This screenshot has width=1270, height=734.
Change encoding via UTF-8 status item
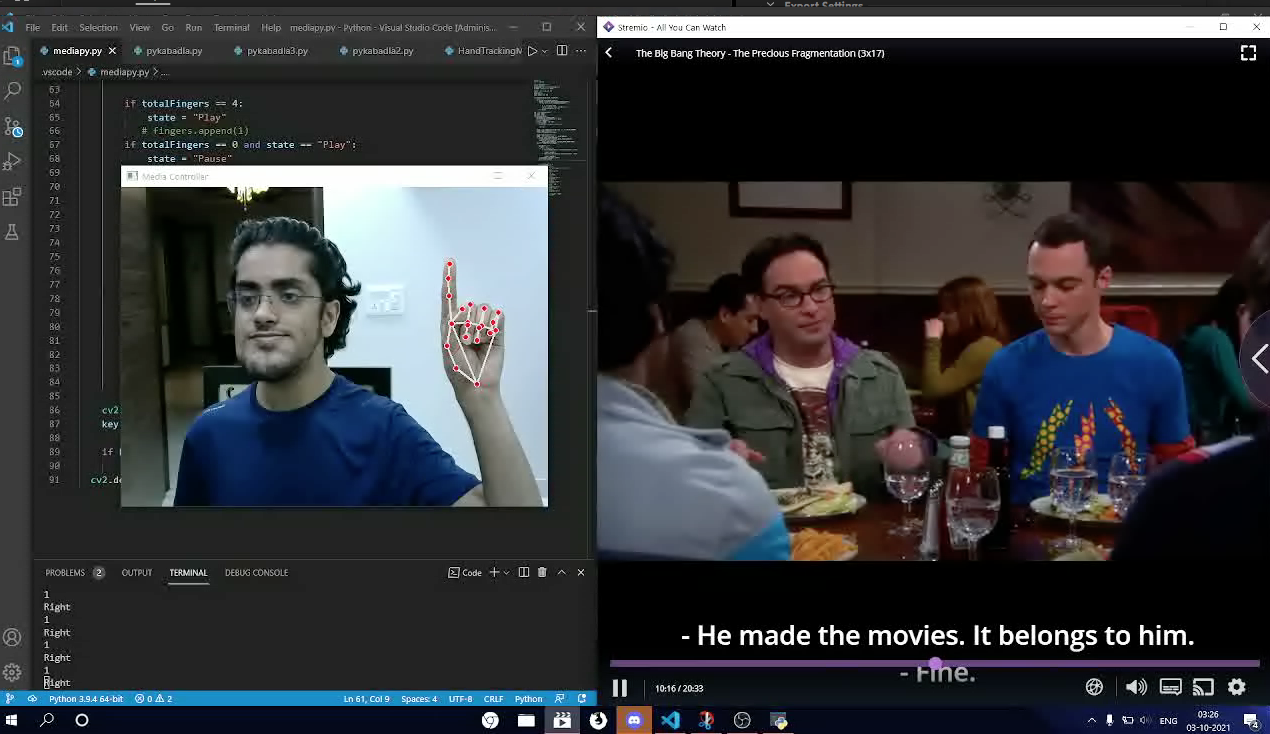point(460,699)
